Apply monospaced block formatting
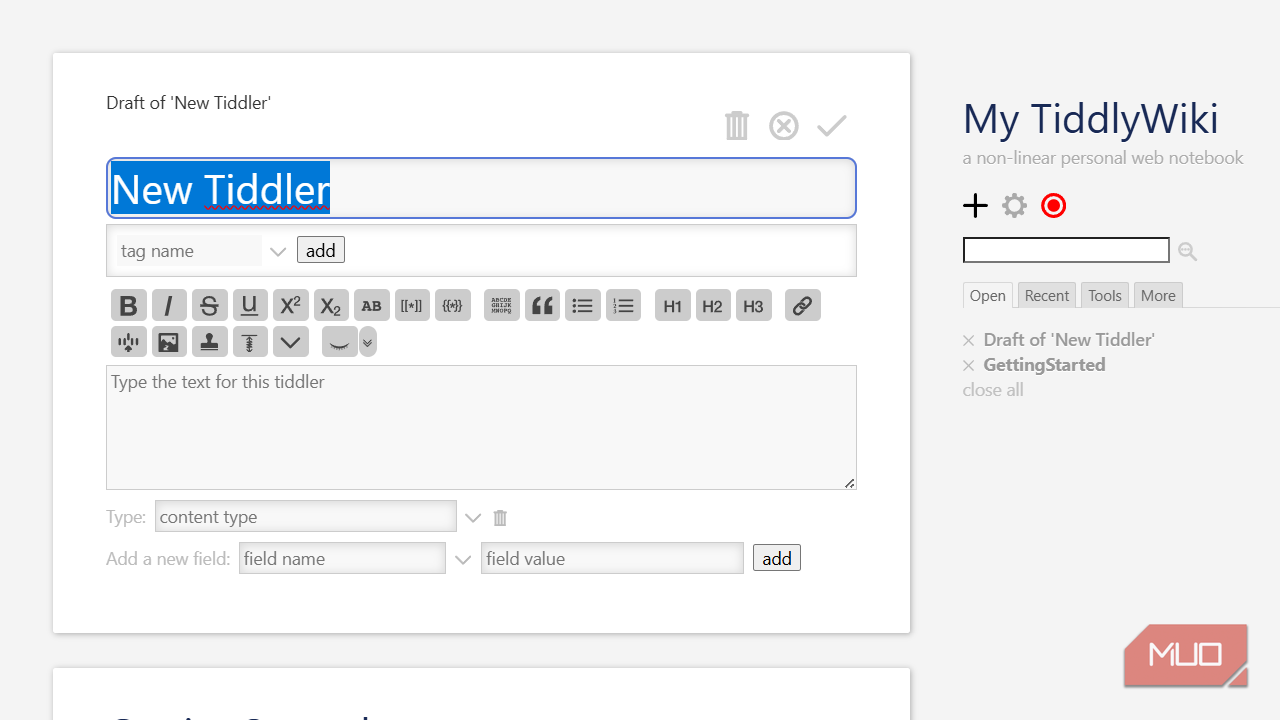The image size is (1280, 720). pyautogui.click(x=502, y=306)
